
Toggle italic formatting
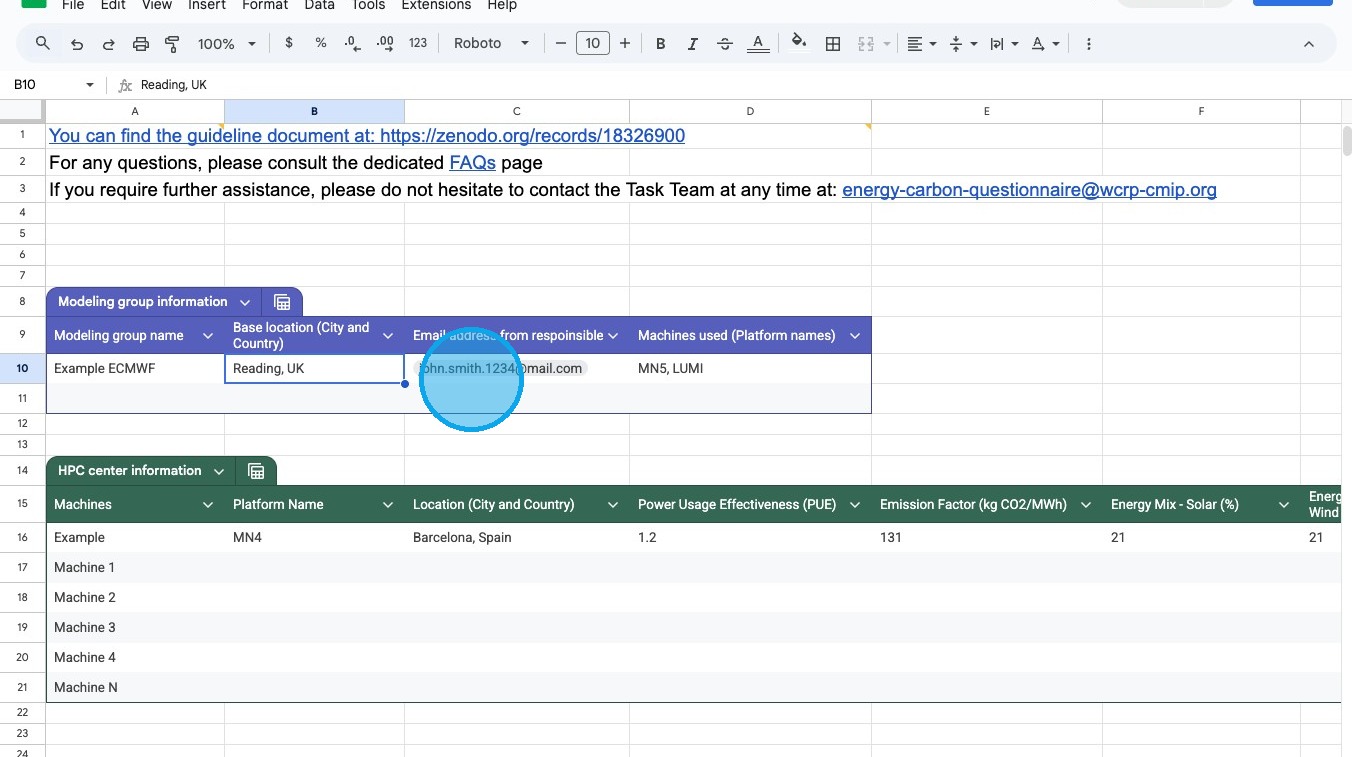coord(692,44)
